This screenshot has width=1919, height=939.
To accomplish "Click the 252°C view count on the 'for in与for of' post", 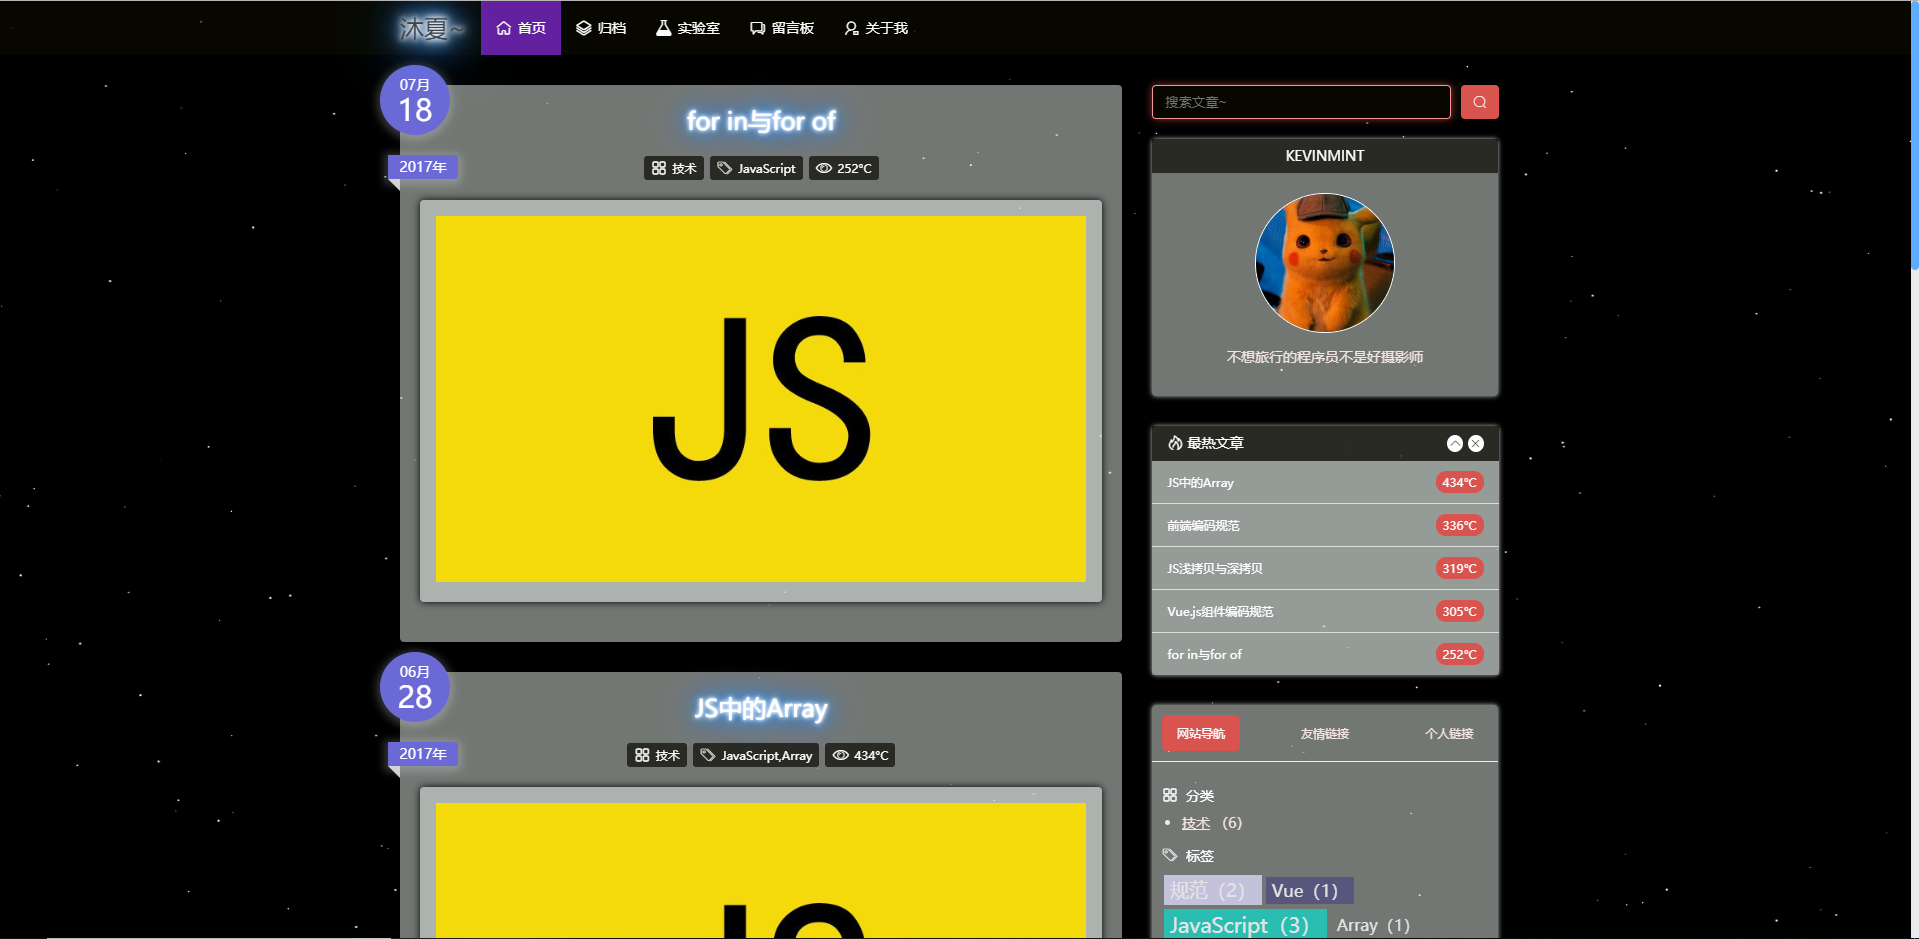I will tap(844, 168).
